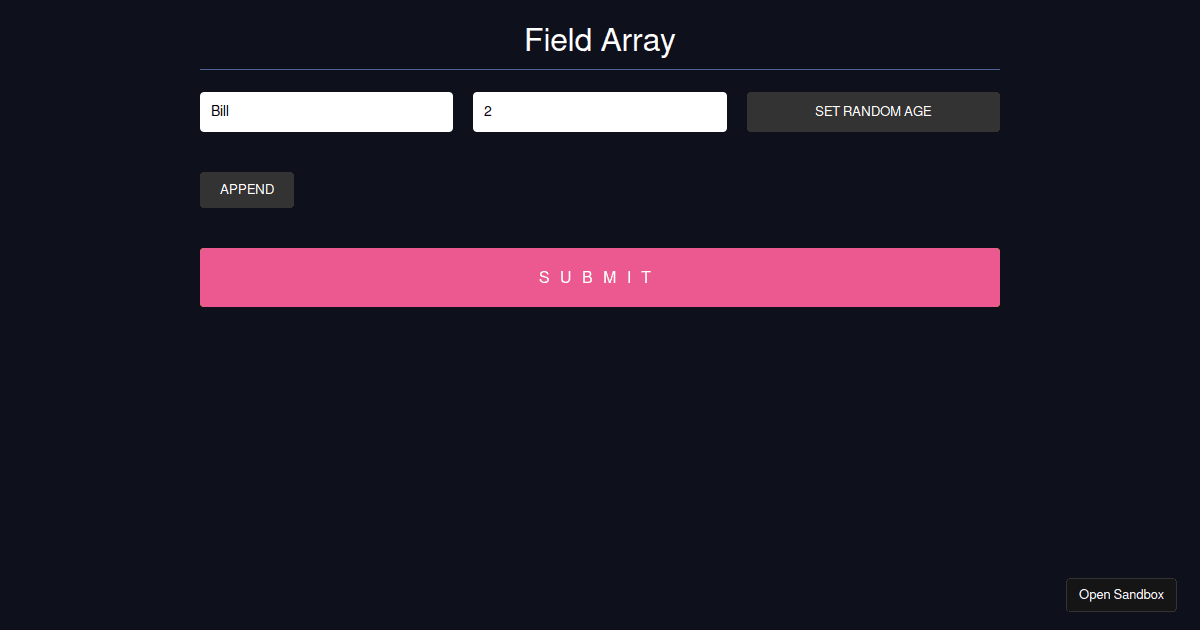1200x630 pixels.
Task: Click the header divider line area
Action: click(599, 69)
